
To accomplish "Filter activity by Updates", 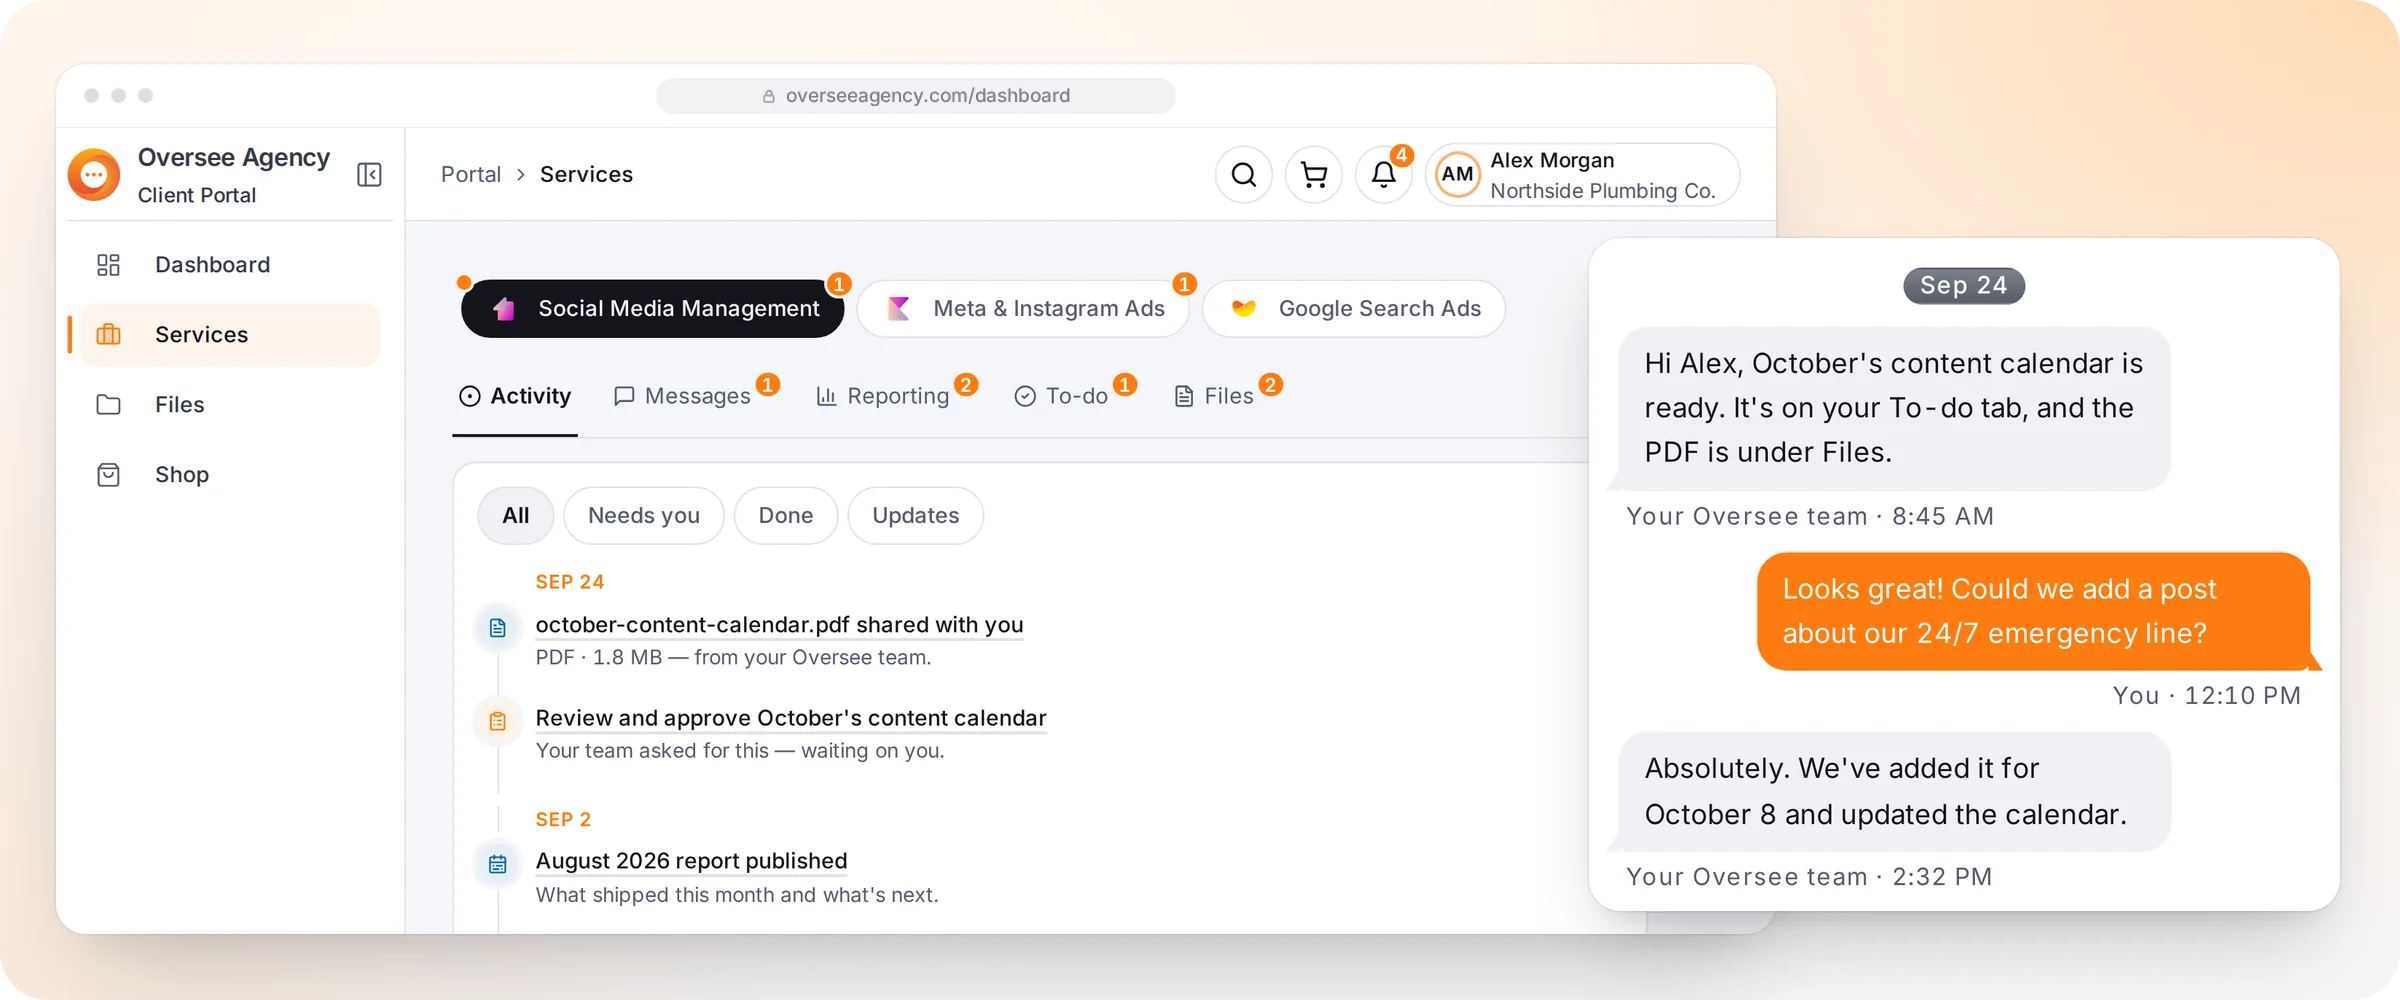I will (x=916, y=516).
